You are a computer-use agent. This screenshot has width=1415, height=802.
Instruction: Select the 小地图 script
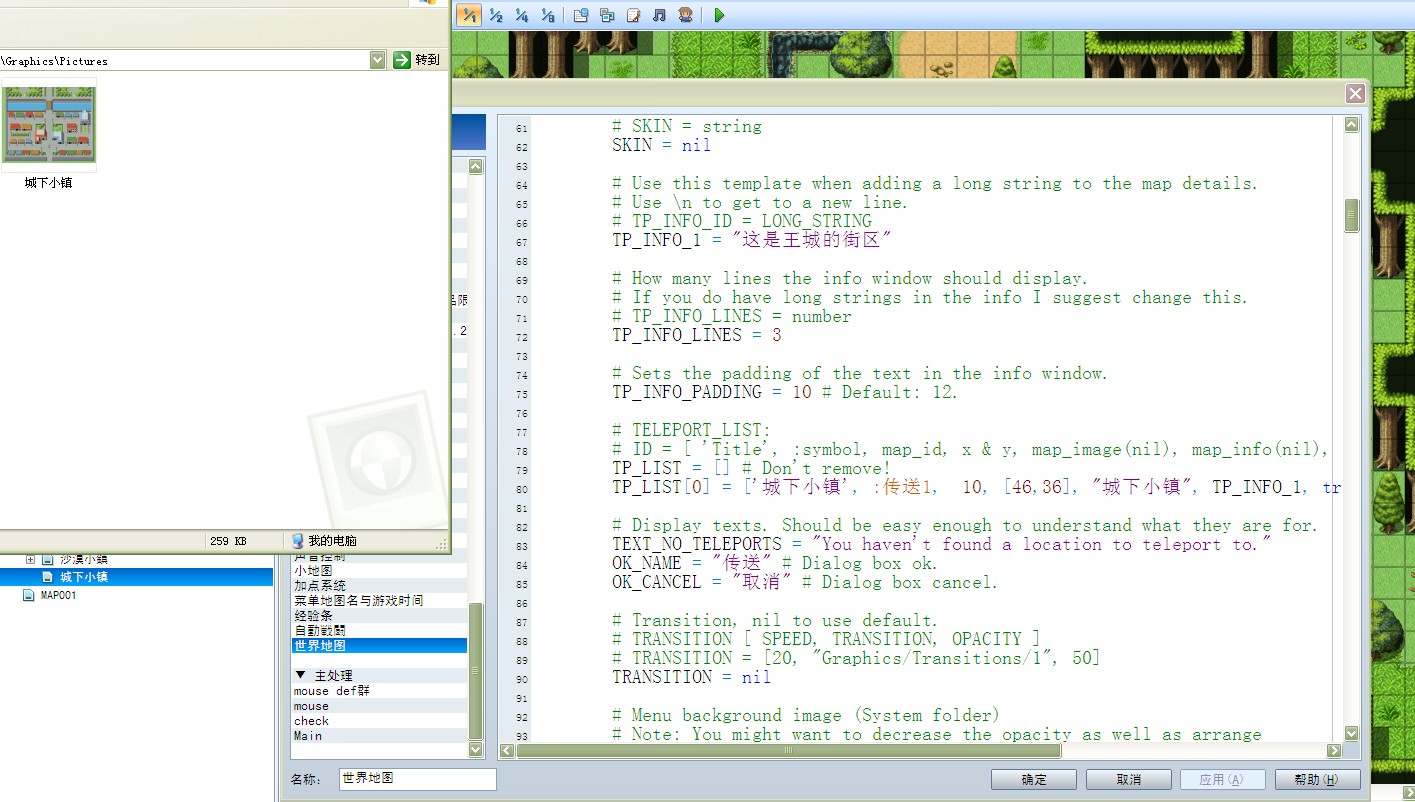click(x=379, y=571)
